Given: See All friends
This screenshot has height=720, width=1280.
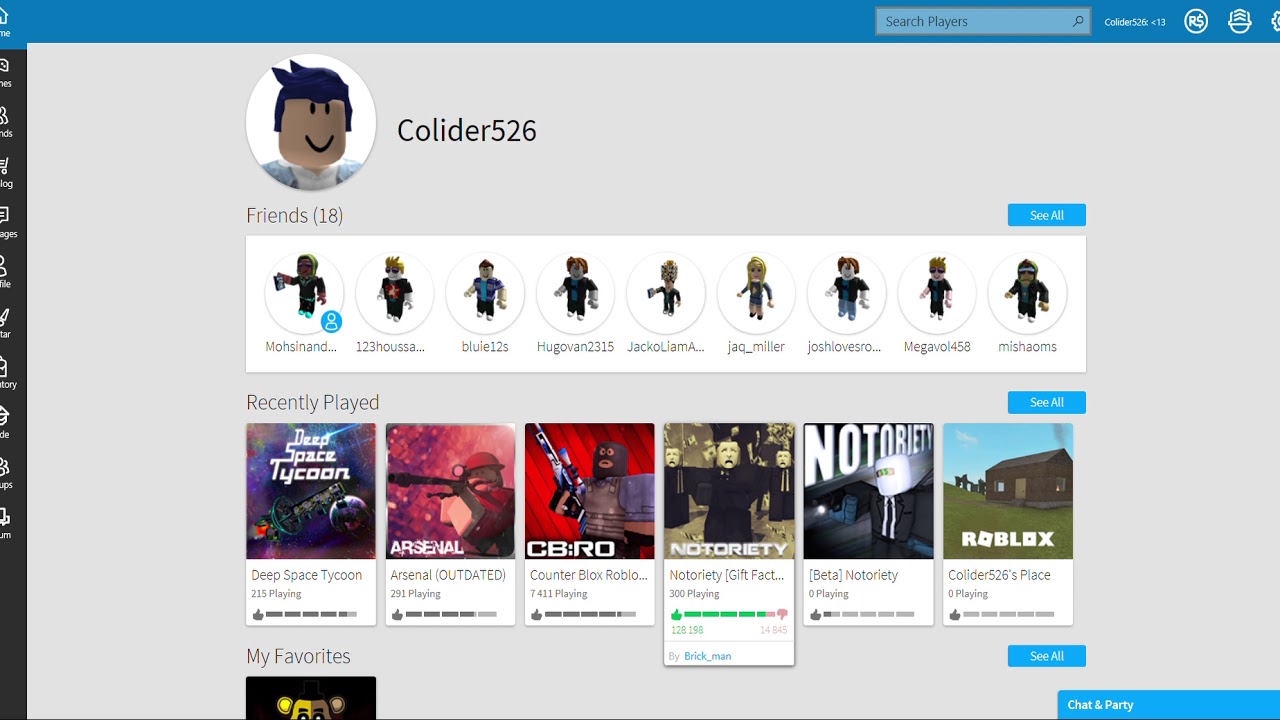Looking at the screenshot, I should click(x=1047, y=215).
